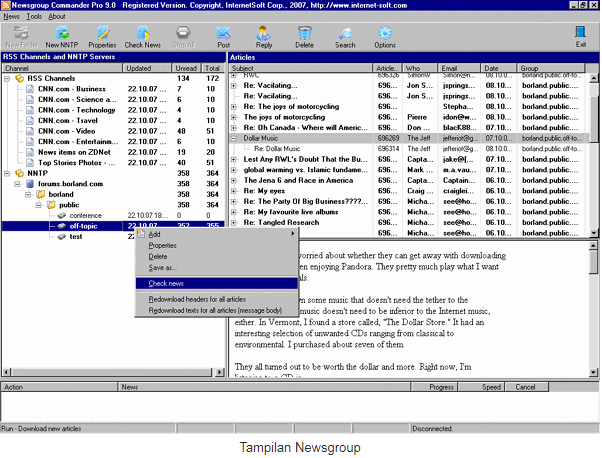Click the CNN.com - Video feed icon
602x458 pixels.
click(30, 131)
